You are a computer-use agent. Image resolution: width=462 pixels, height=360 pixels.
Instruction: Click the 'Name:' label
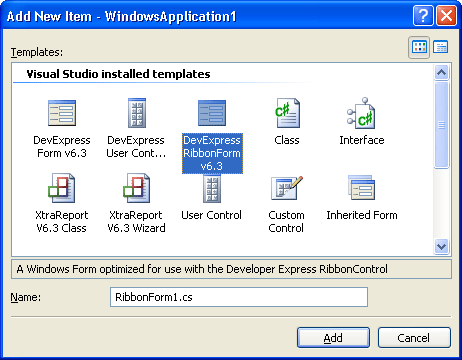click(26, 297)
